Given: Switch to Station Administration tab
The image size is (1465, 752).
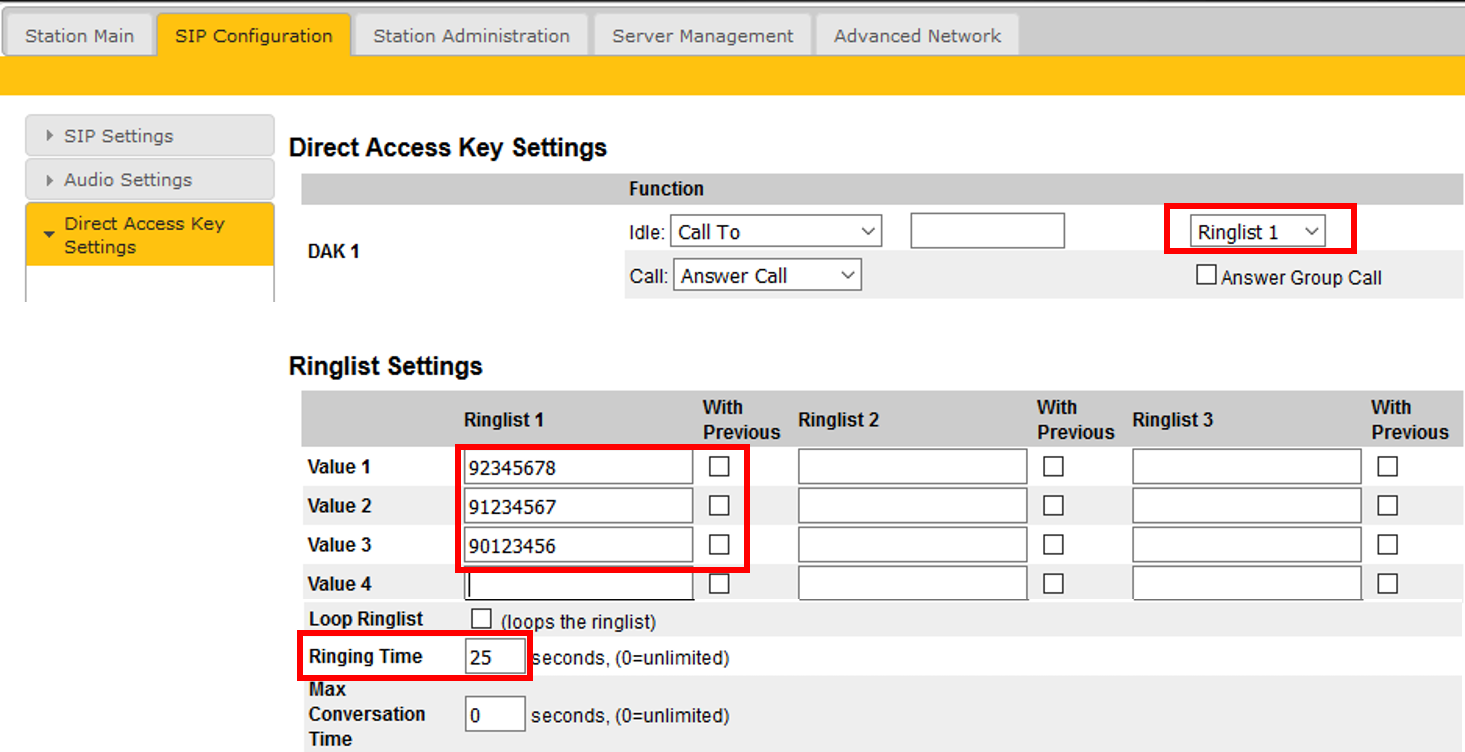Looking at the screenshot, I should 471,36.
